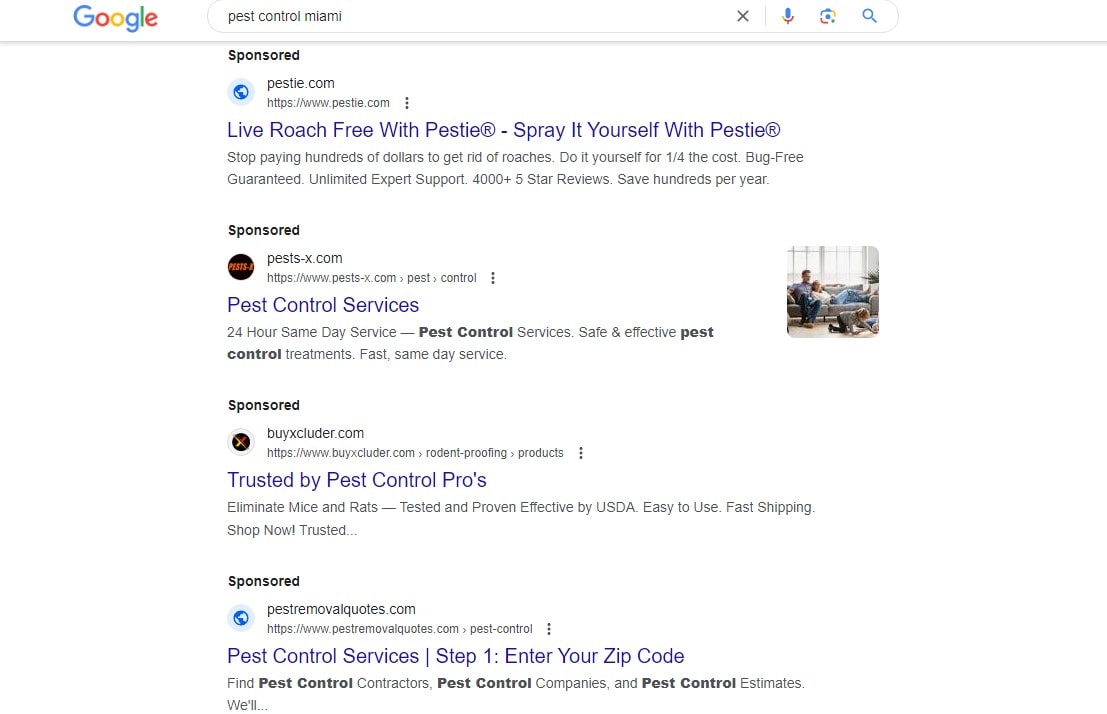Open "Live Roach Free With Pestie" link
This screenshot has width=1107, height=714.
(503, 130)
